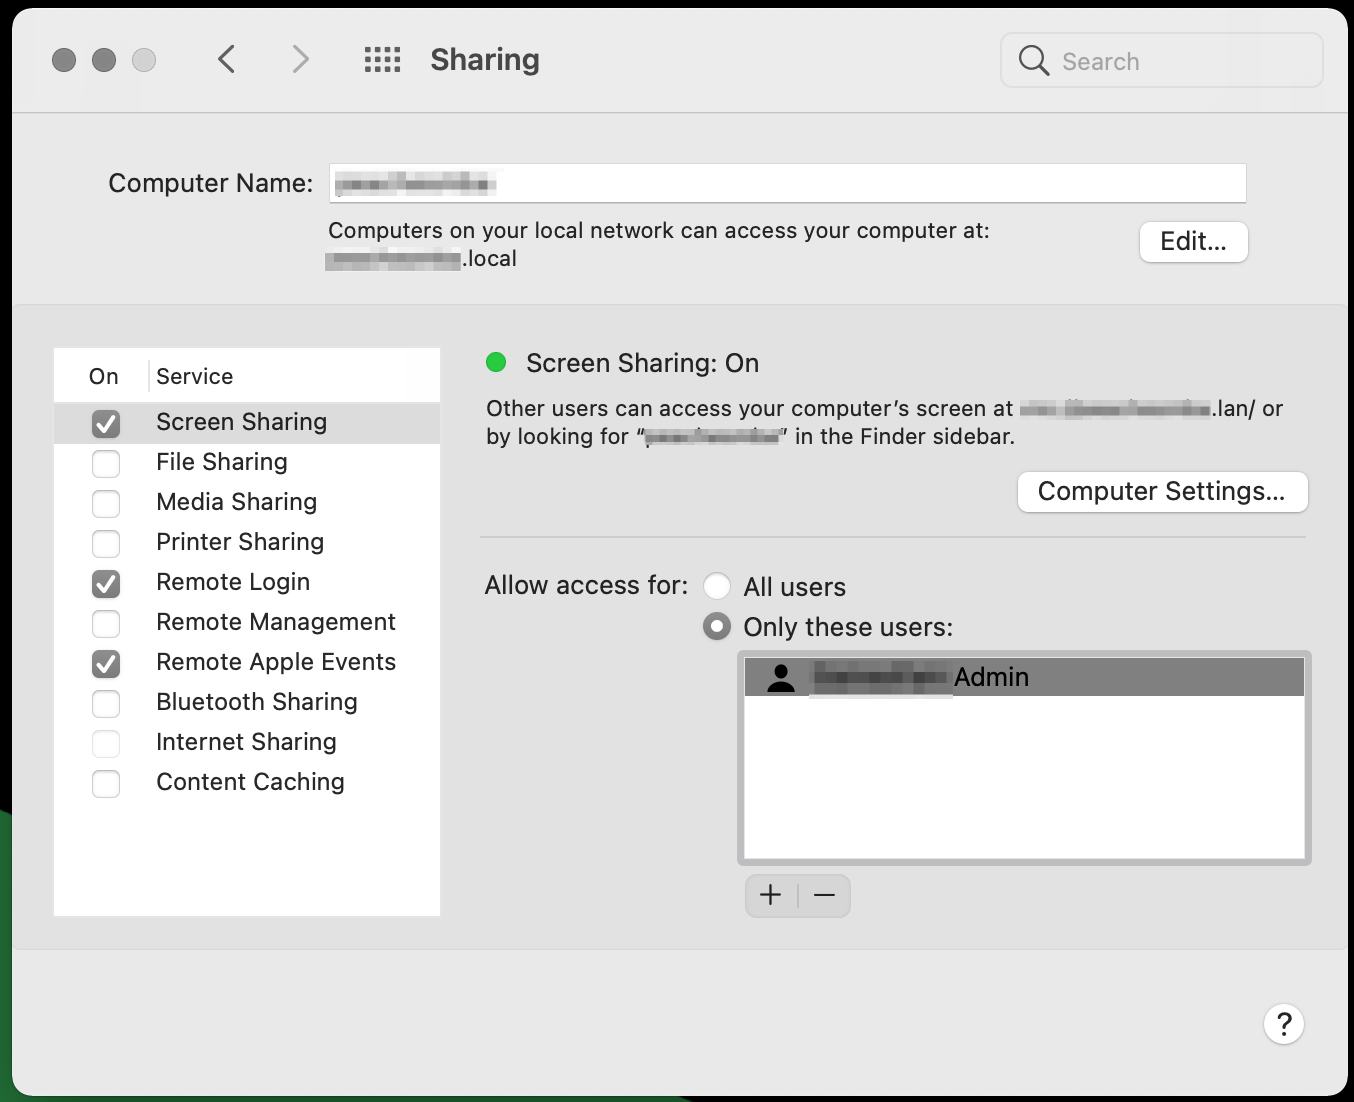
Task: Select the File Sharing service row
Action: point(247,463)
